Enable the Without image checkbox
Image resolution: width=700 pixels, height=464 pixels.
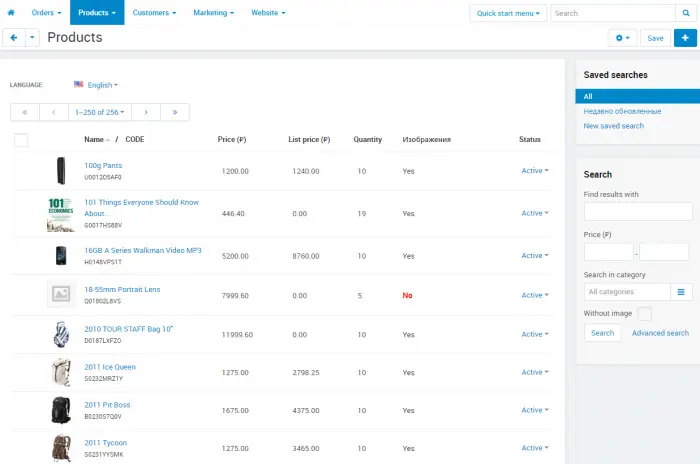(x=644, y=313)
